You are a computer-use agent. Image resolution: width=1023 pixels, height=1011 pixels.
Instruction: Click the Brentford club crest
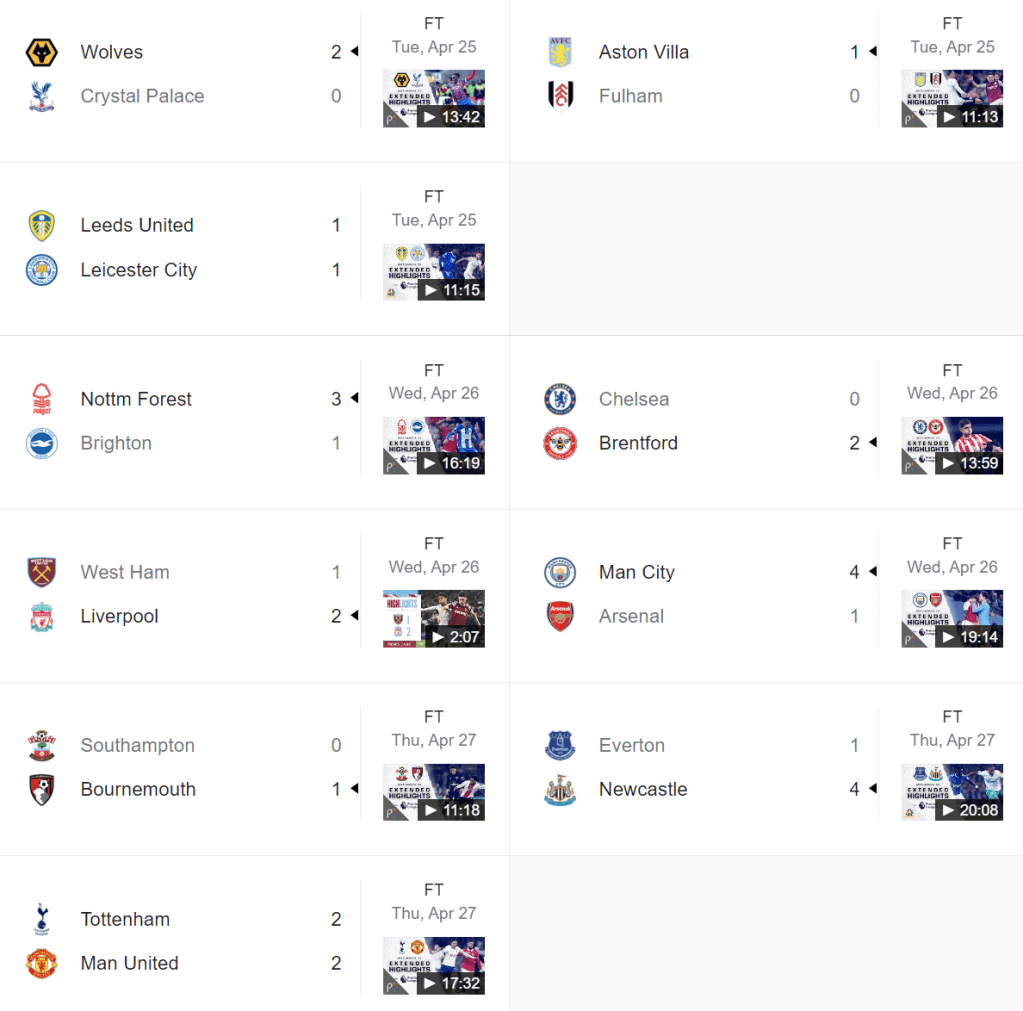tap(560, 443)
